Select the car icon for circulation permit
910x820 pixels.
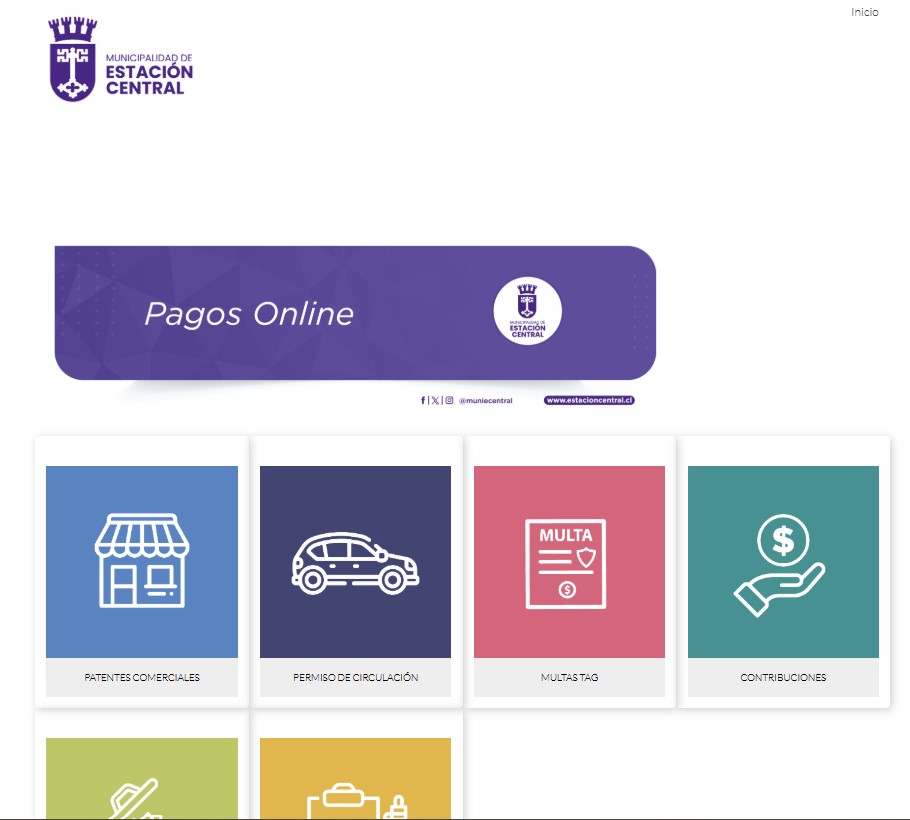coord(355,561)
